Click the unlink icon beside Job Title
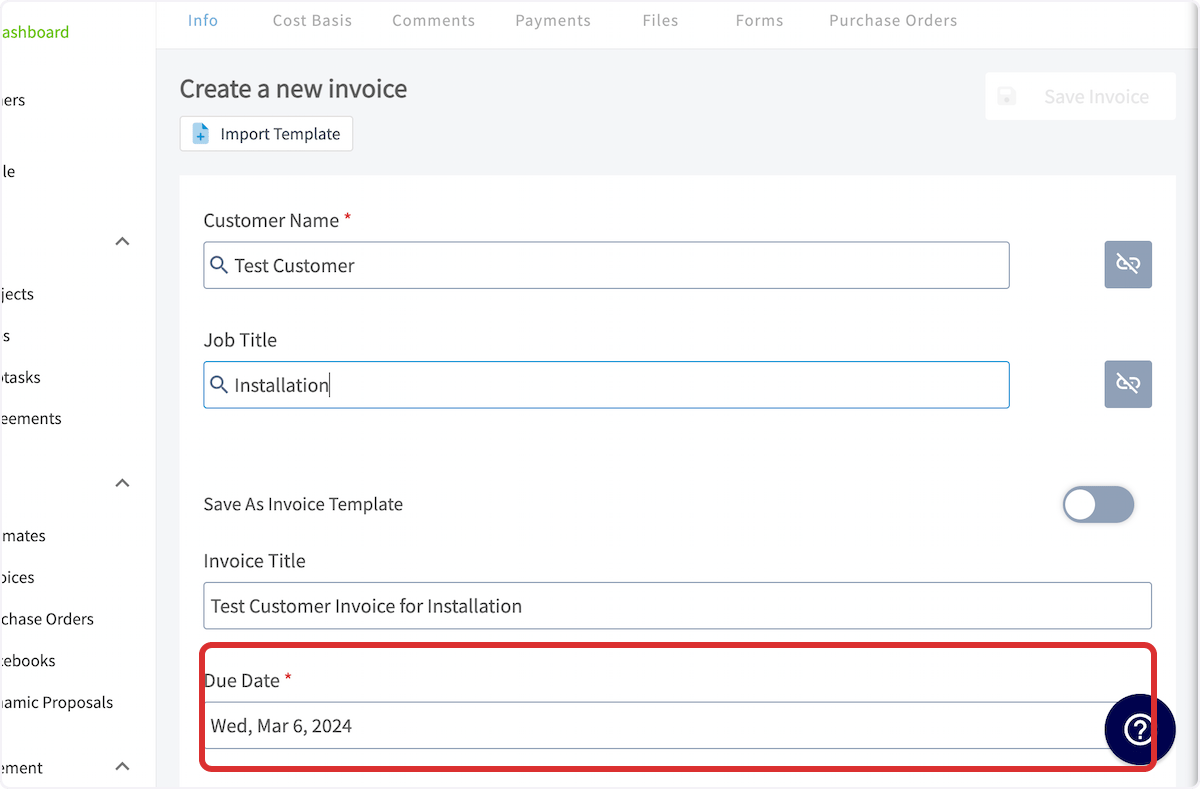 point(1128,384)
